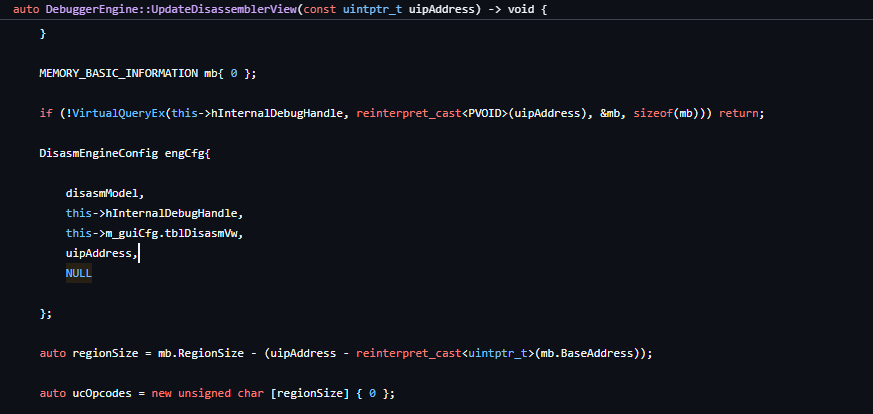Image resolution: width=873 pixels, height=414 pixels.
Task: Click 'DisasmEngineConfig' type name
Action: [99, 154]
